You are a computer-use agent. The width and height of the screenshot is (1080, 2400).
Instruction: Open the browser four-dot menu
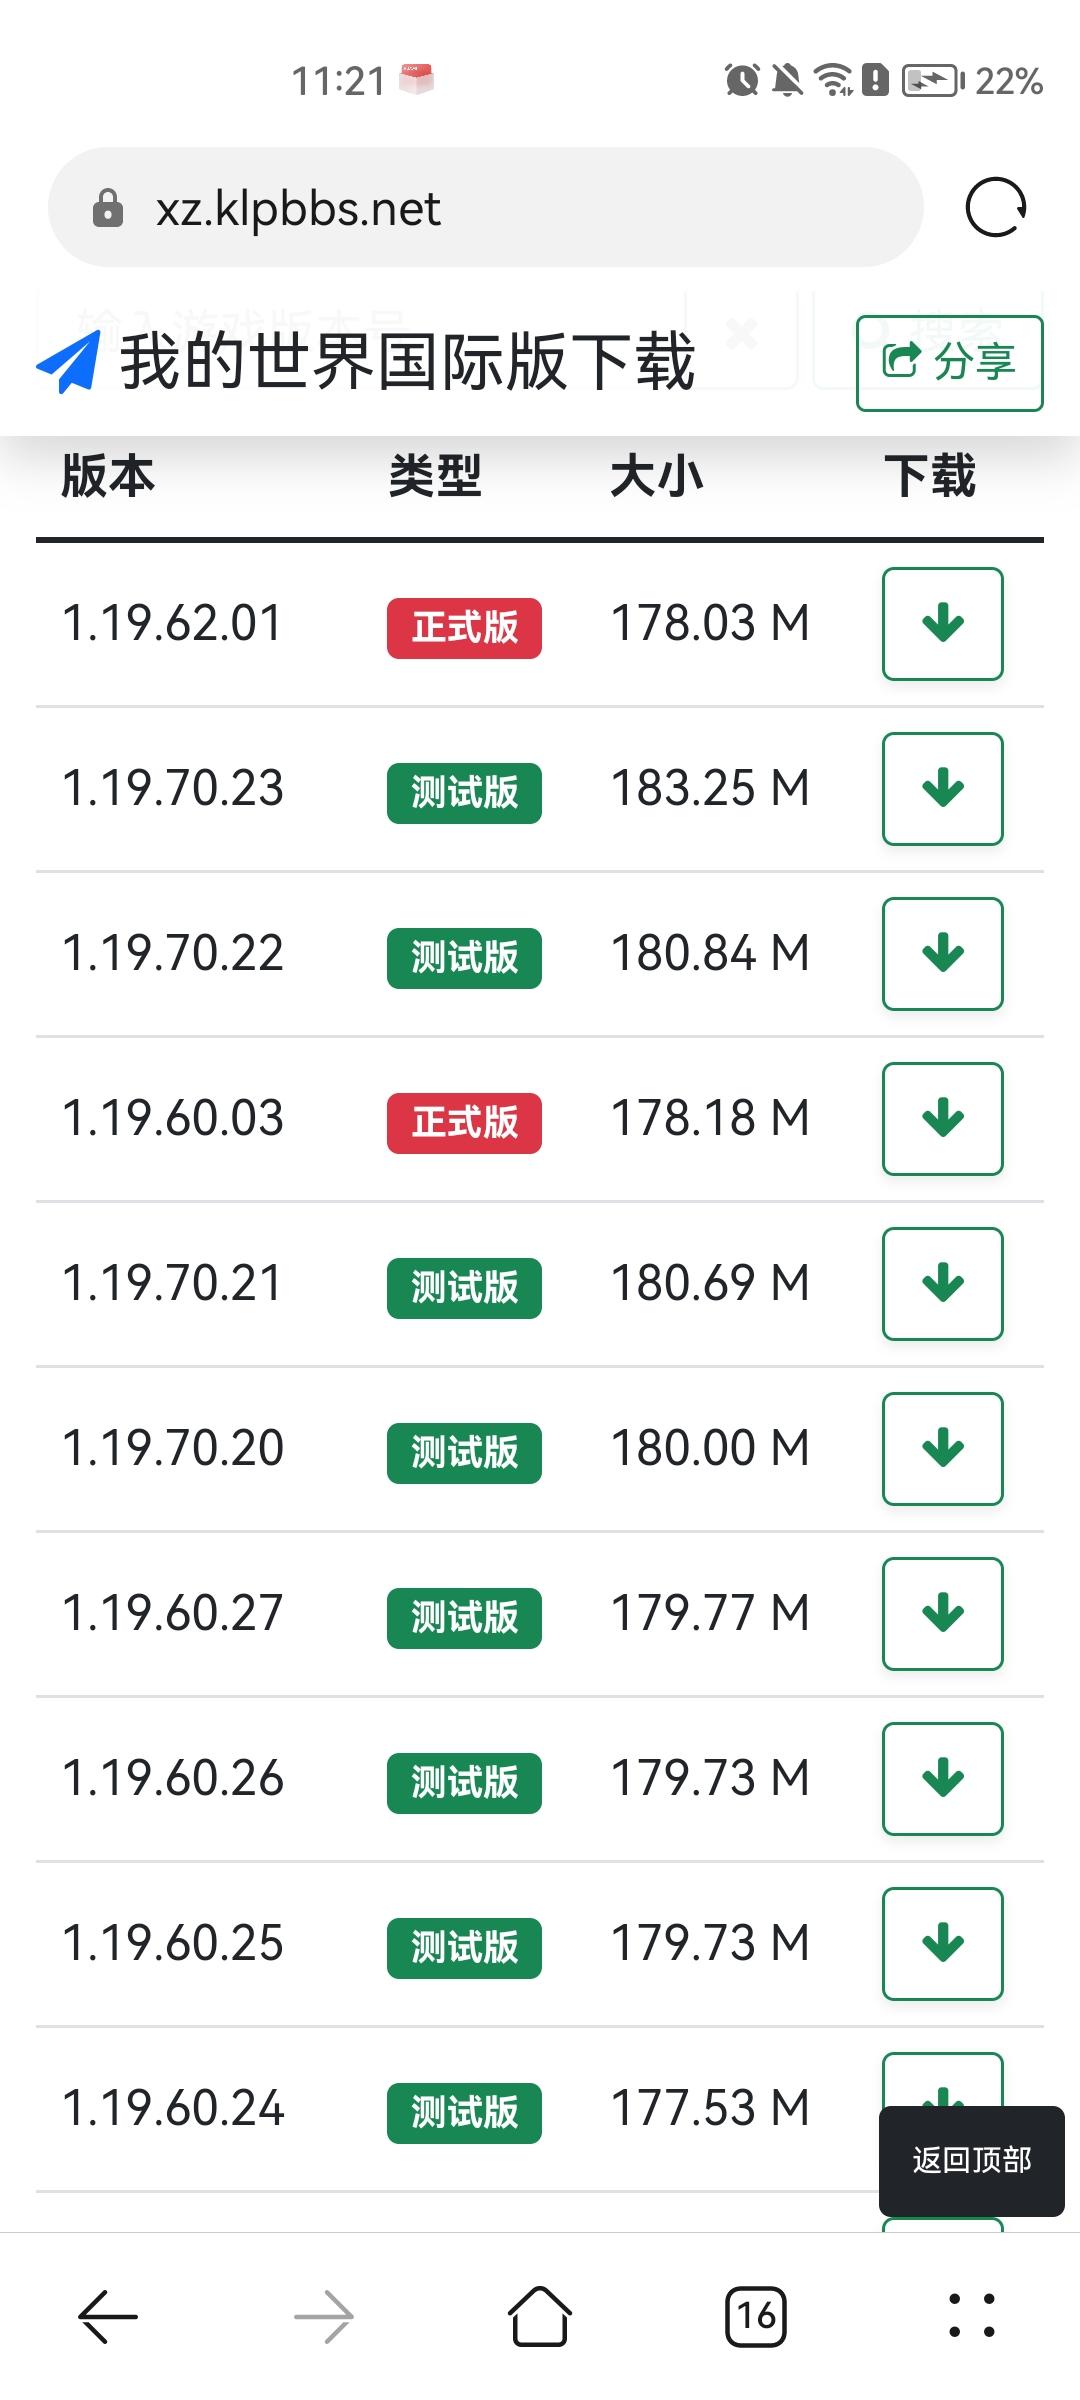tap(972, 2316)
